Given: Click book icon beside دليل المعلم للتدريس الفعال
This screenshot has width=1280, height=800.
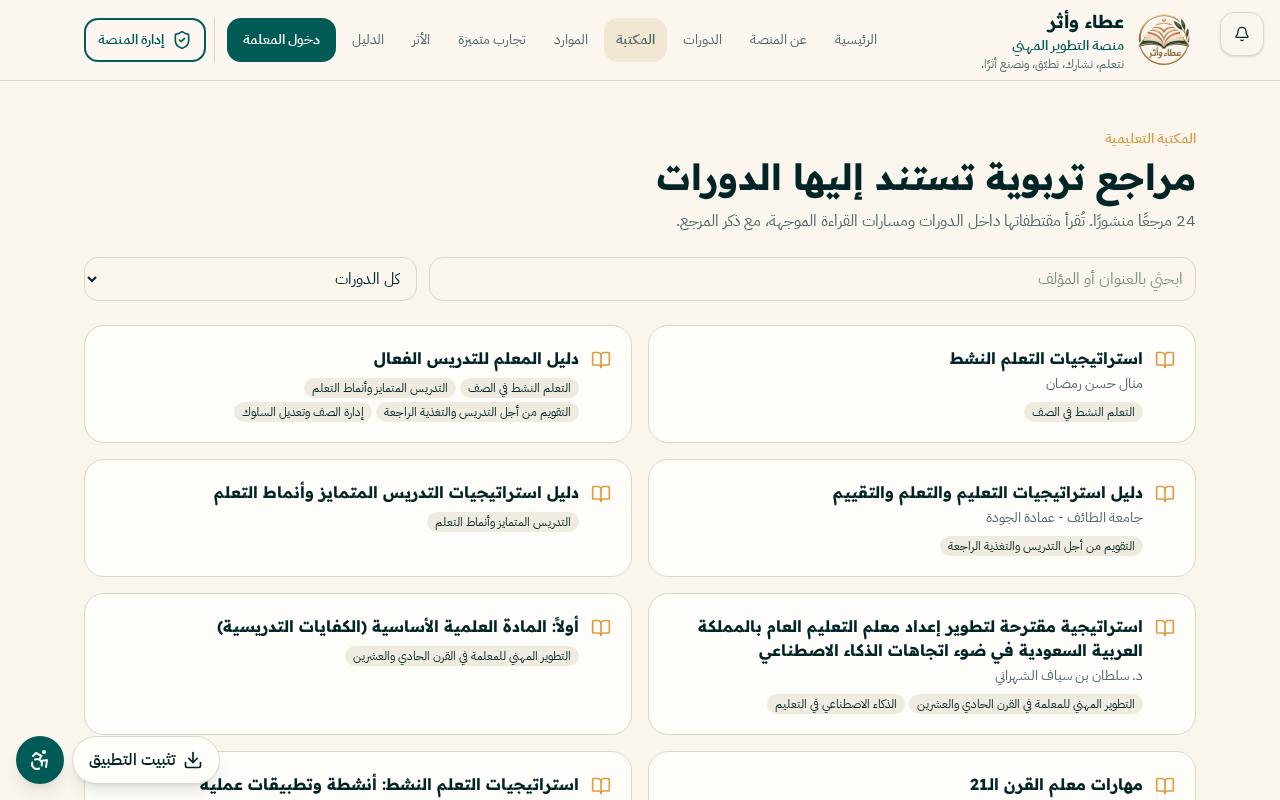Looking at the screenshot, I should (601, 359).
